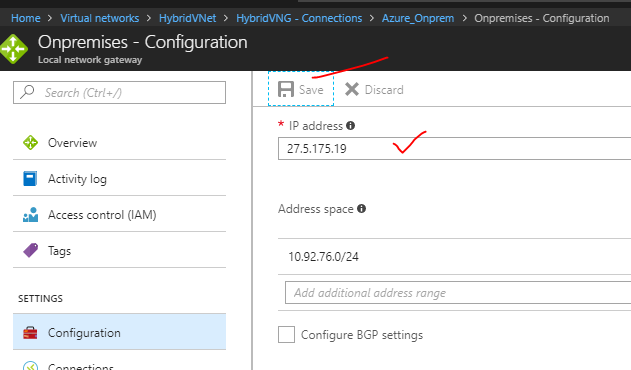Open Tags in the sidebar menu
This screenshot has width=631, height=370.
click(x=120, y=250)
